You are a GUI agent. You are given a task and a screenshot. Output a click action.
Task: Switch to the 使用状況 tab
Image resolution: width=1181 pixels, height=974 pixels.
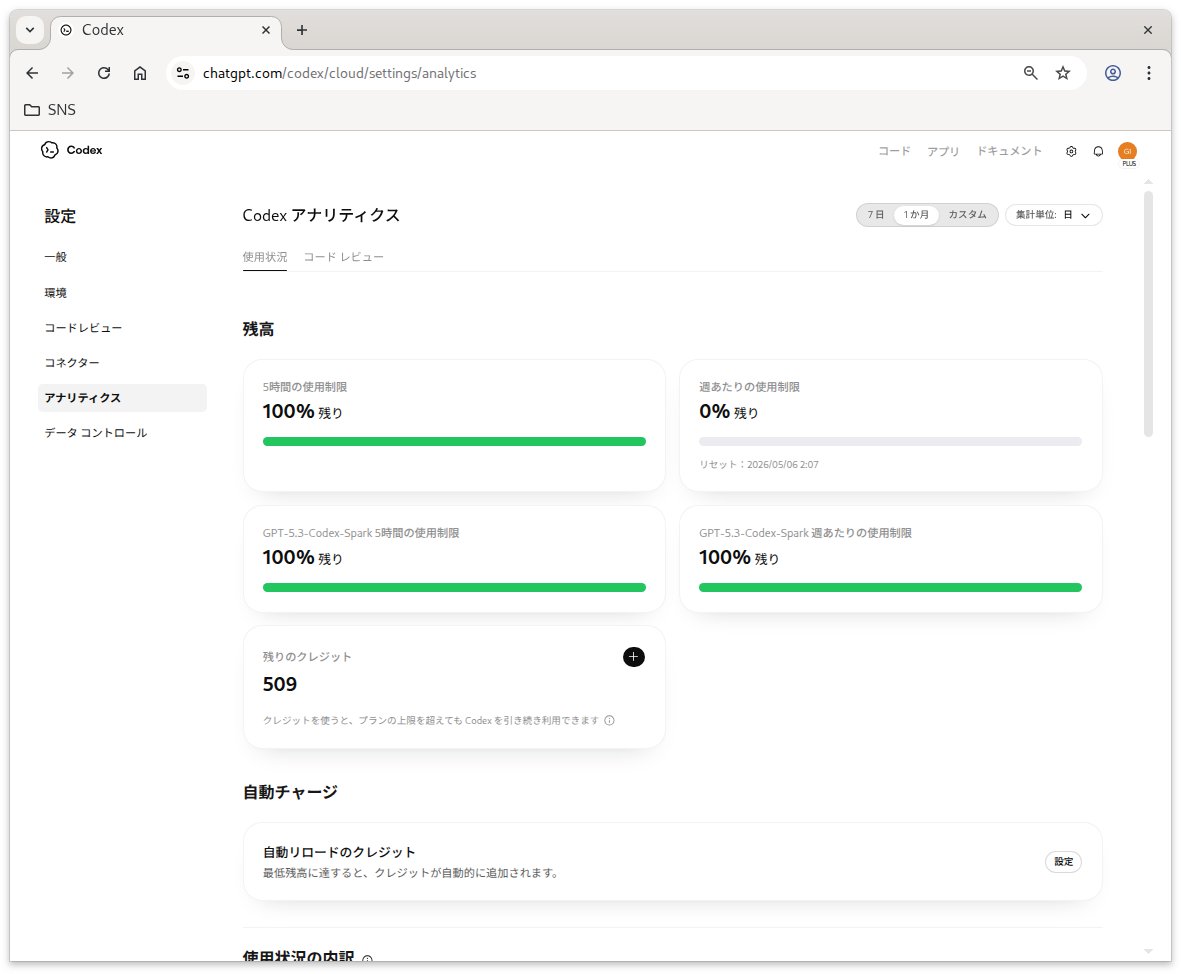pyautogui.click(x=264, y=257)
